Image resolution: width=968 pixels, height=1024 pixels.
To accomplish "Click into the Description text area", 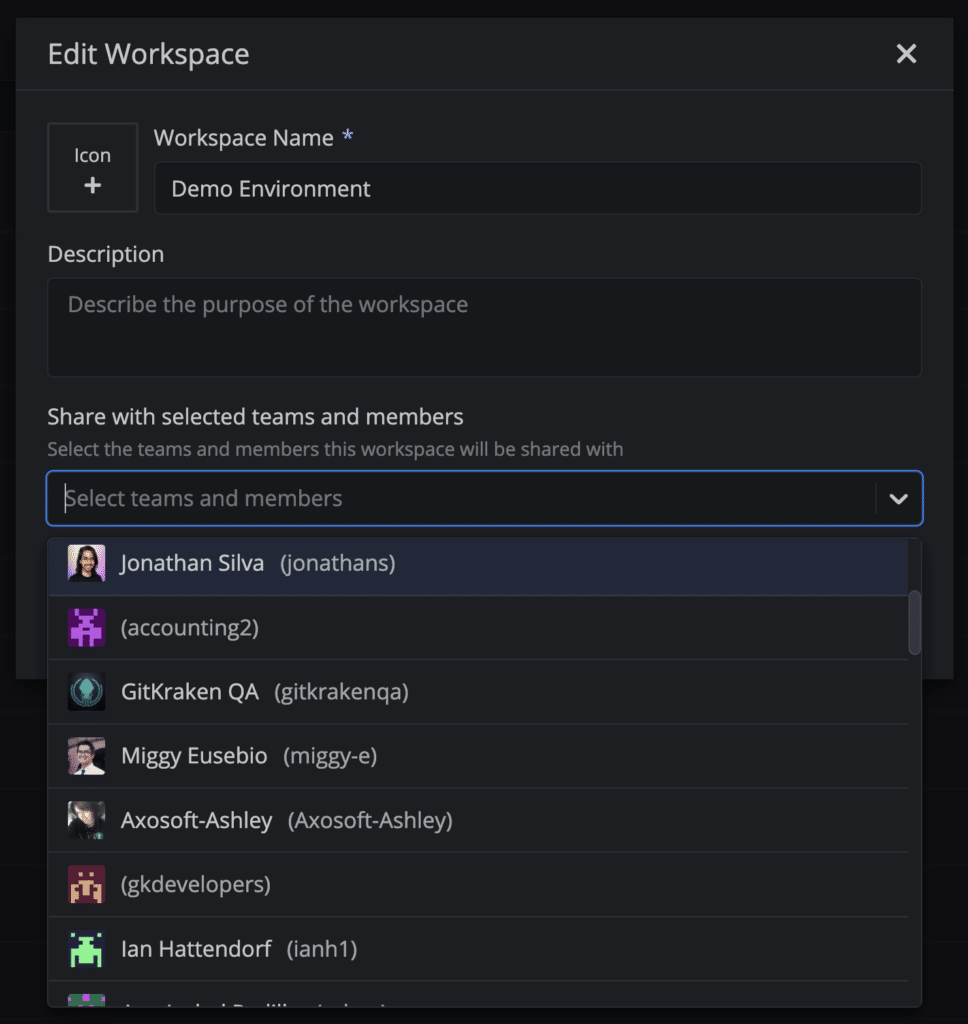I will (x=484, y=327).
